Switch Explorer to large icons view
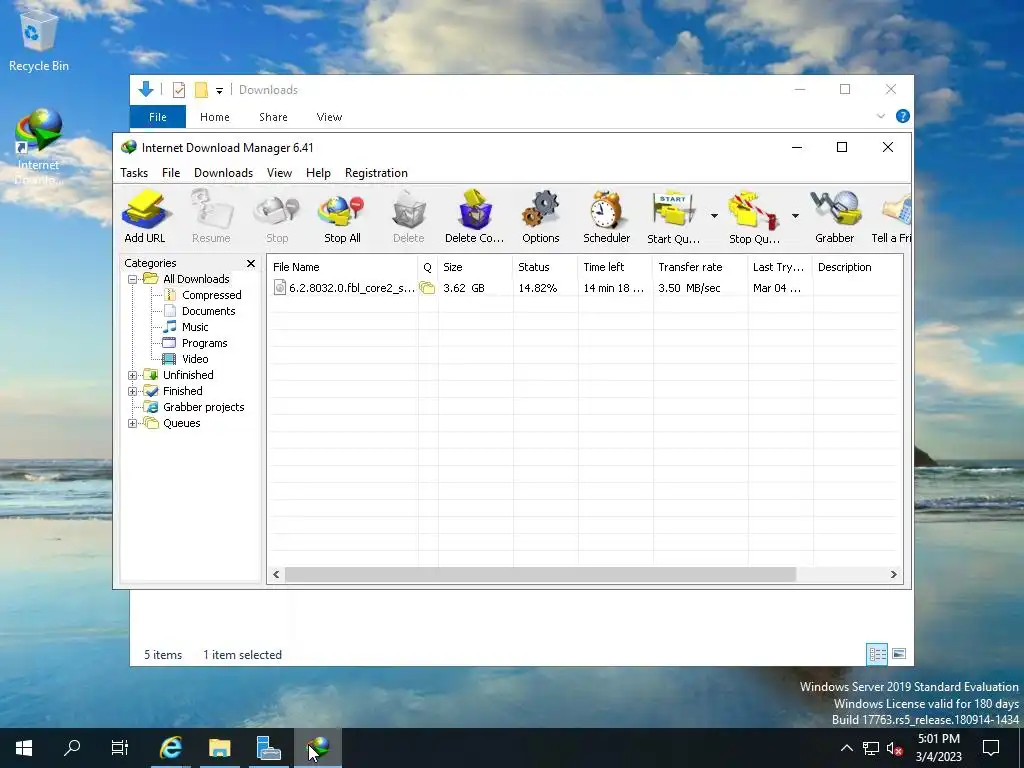This screenshot has width=1024, height=768. [x=899, y=654]
